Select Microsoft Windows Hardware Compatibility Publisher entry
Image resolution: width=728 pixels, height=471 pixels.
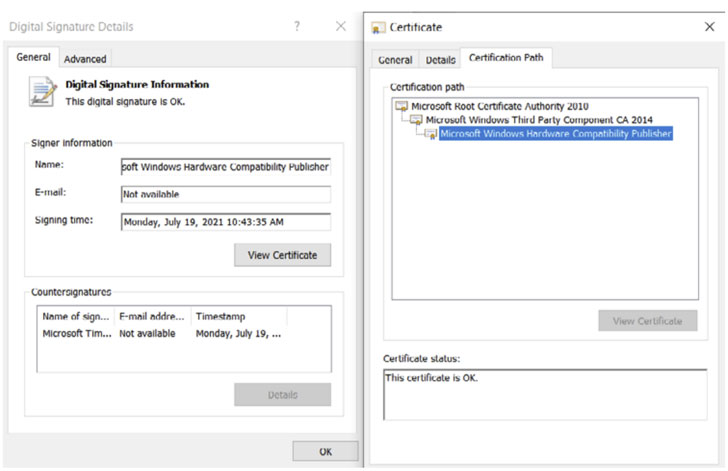pos(556,134)
